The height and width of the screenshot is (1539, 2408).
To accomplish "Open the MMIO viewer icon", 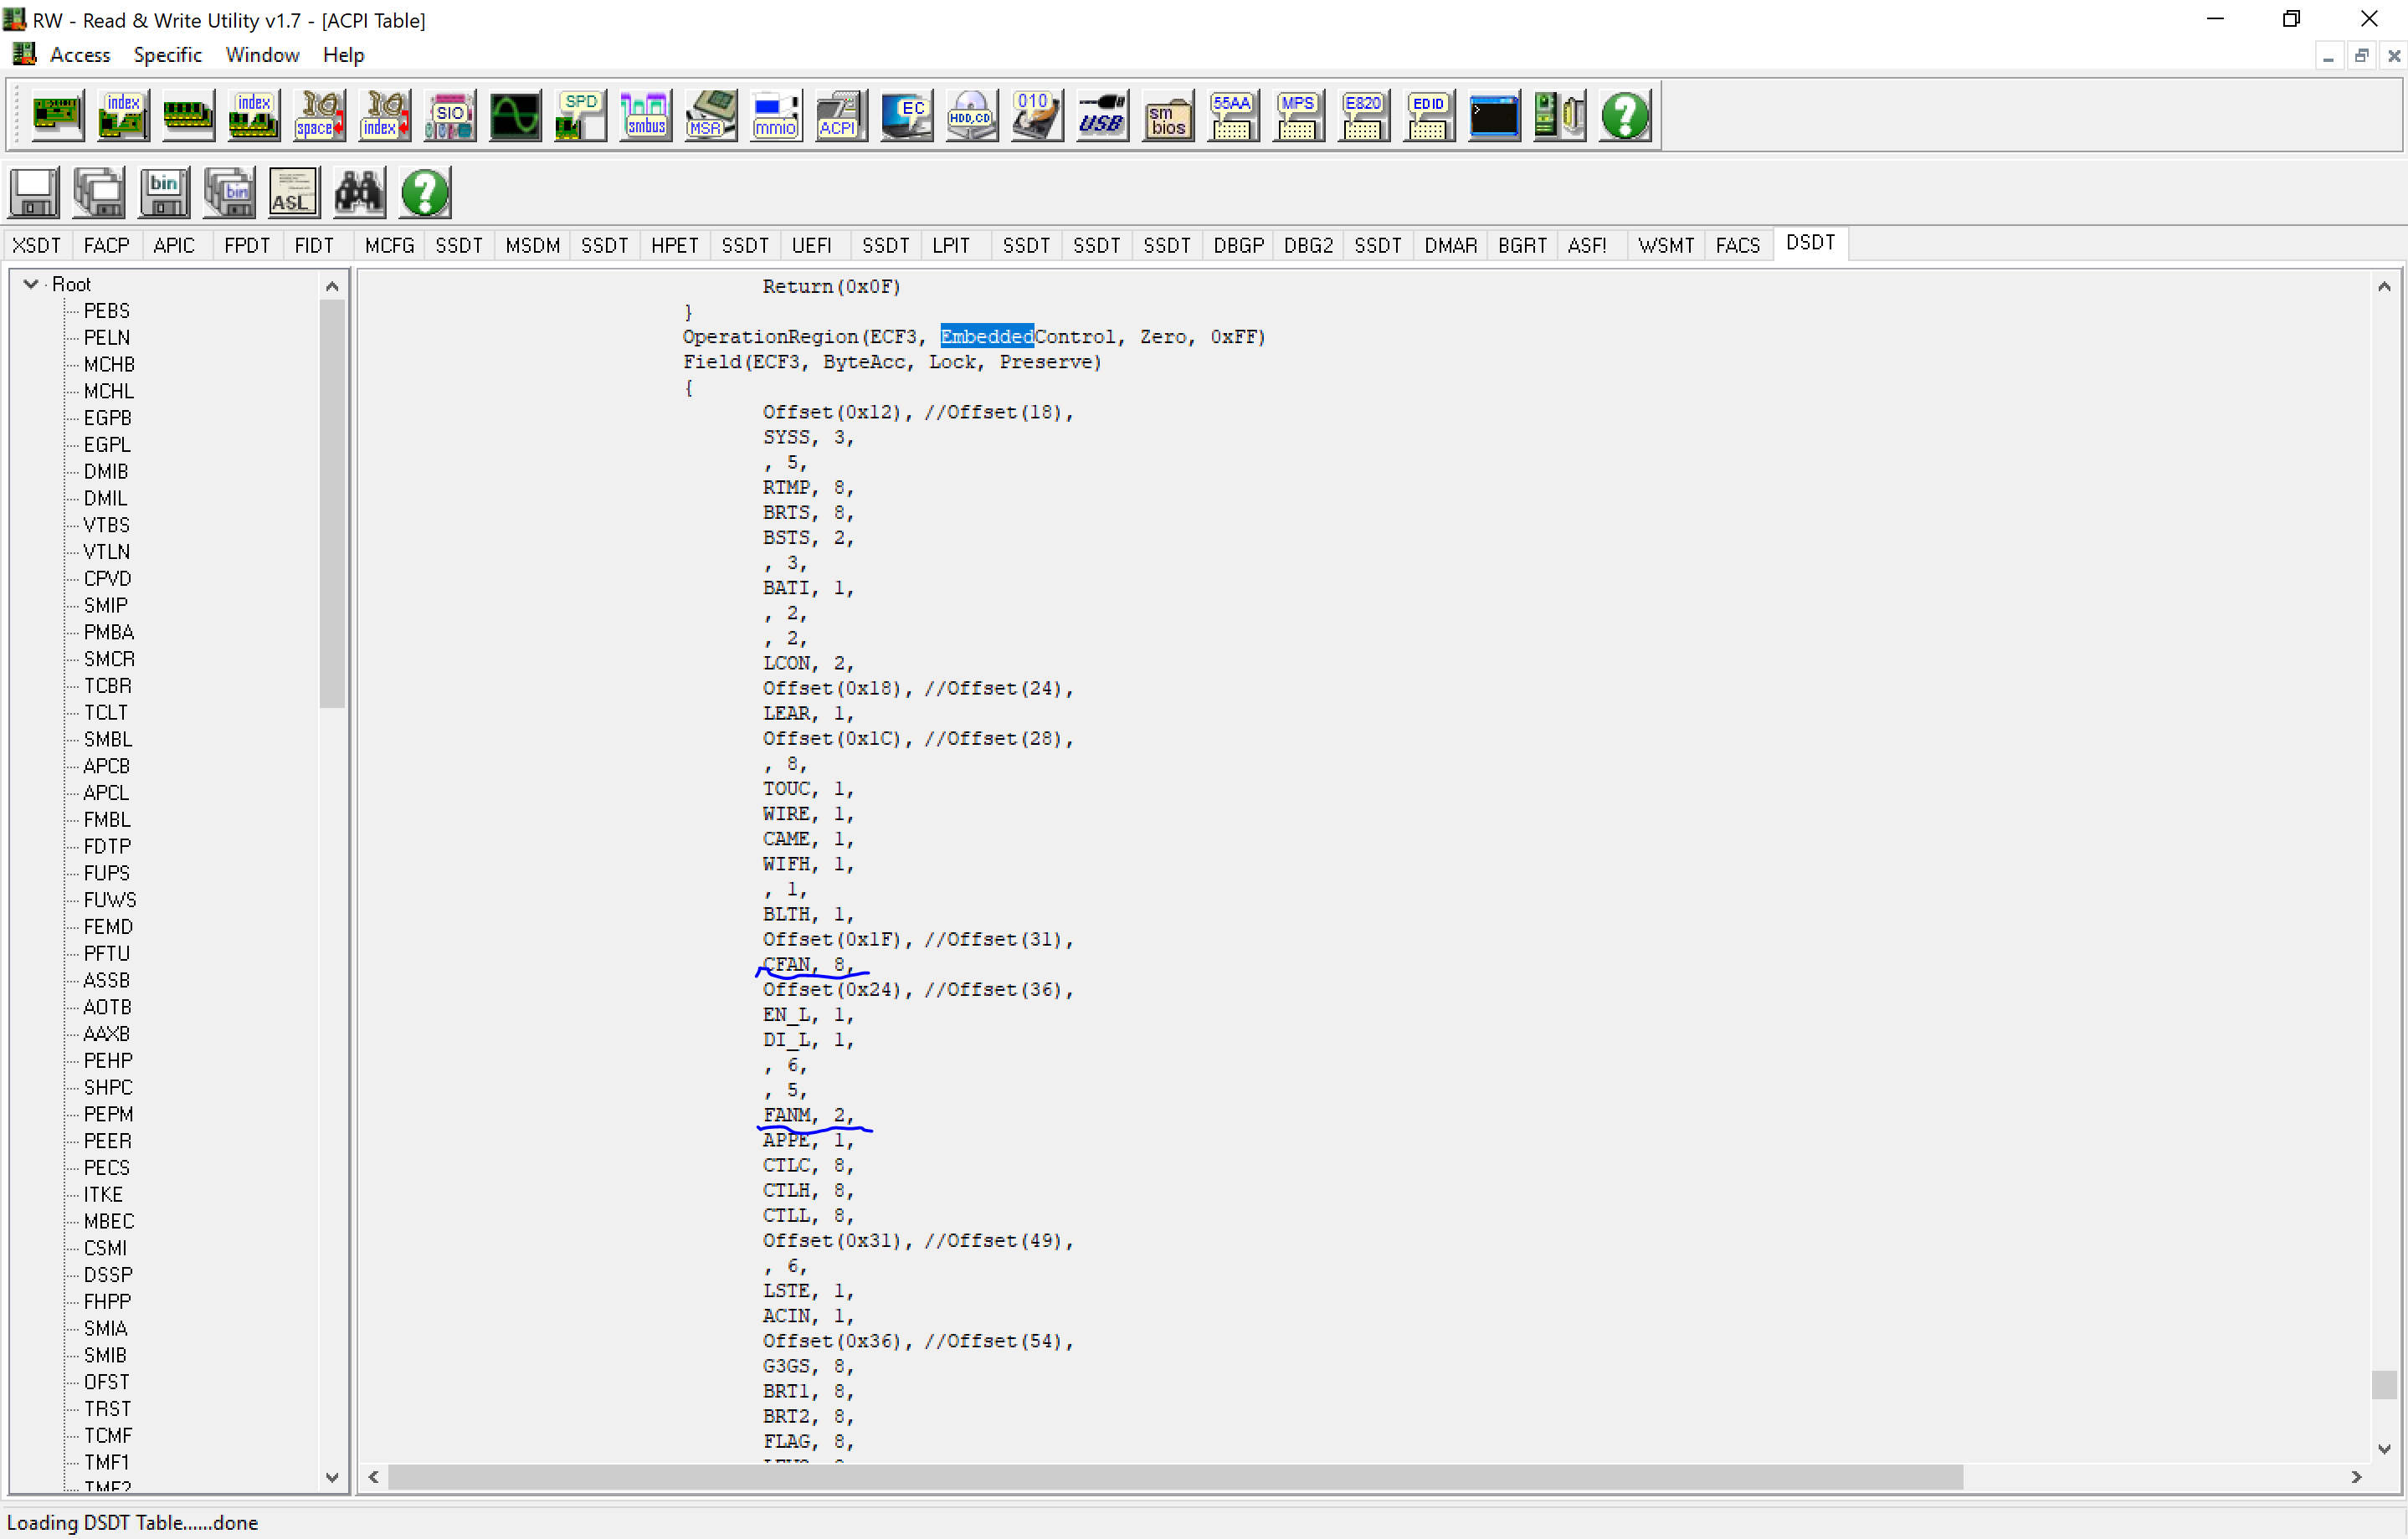I will [x=775, y=115].
